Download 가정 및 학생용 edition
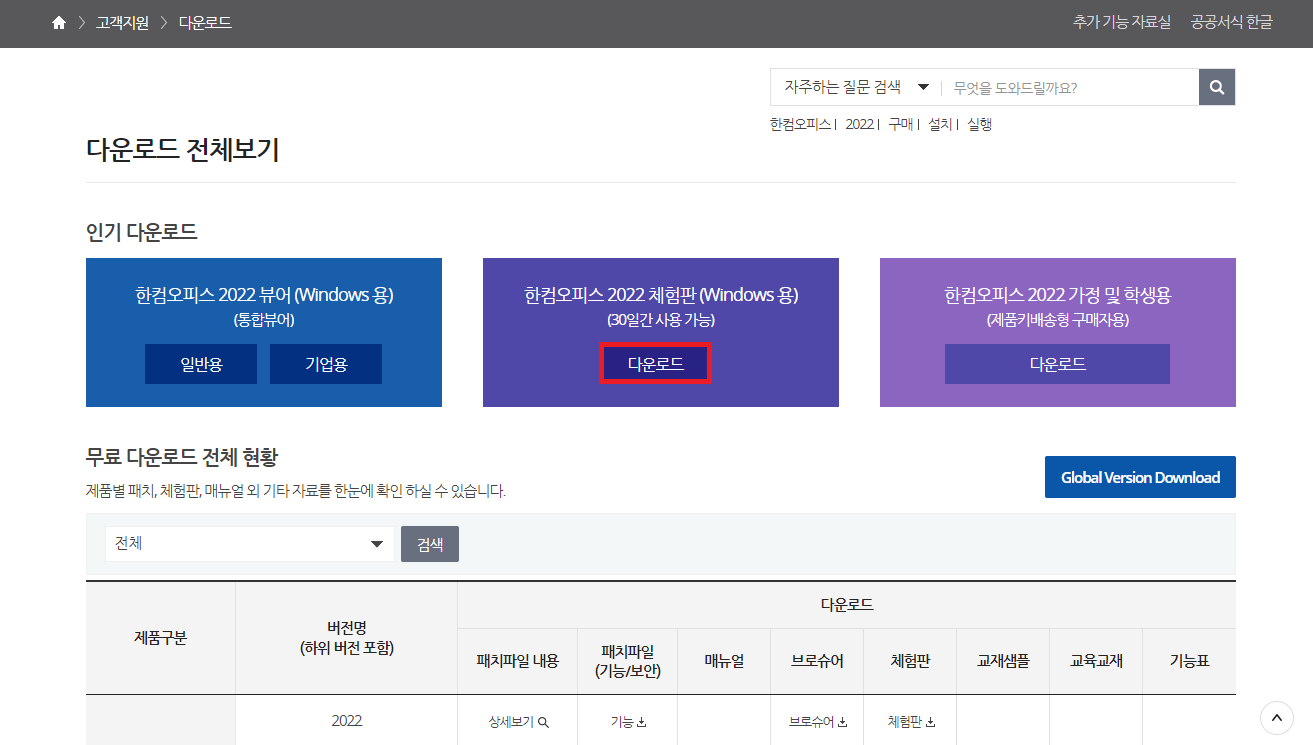Viewport: 1313px width, 745px height. 1057,364
